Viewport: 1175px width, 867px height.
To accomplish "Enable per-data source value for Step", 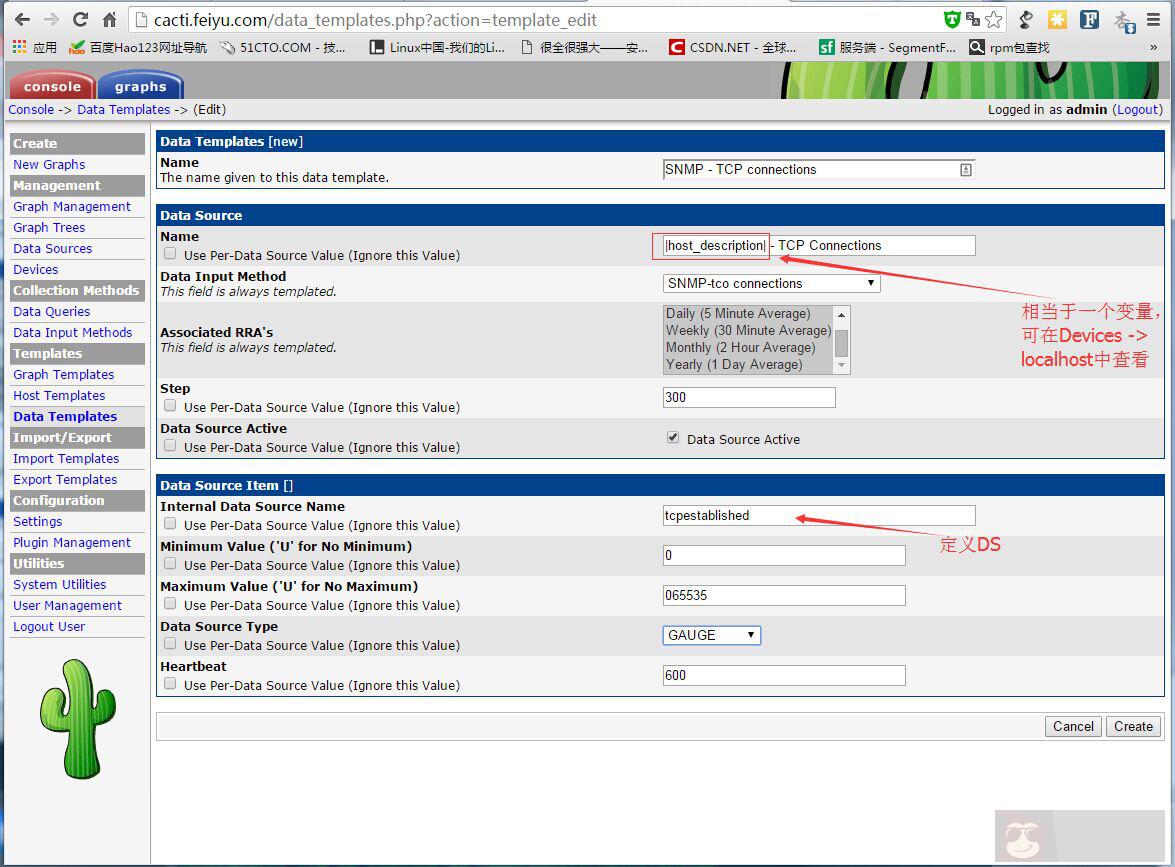I will click(170, 406).
